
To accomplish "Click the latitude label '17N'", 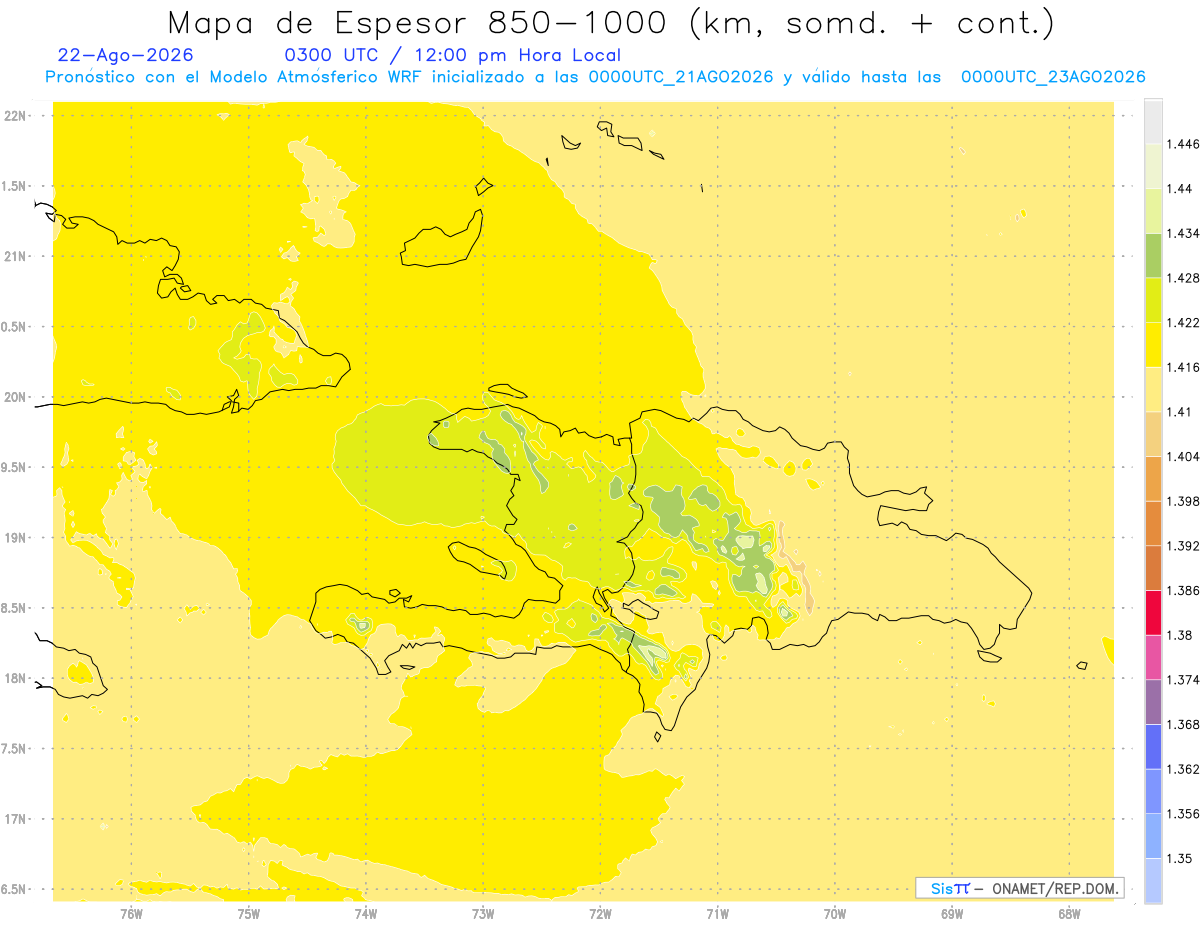I will 16,819.
